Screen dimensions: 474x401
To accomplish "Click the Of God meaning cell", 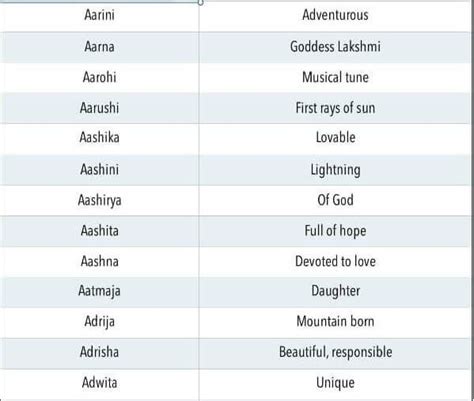I will click(335, 200).
